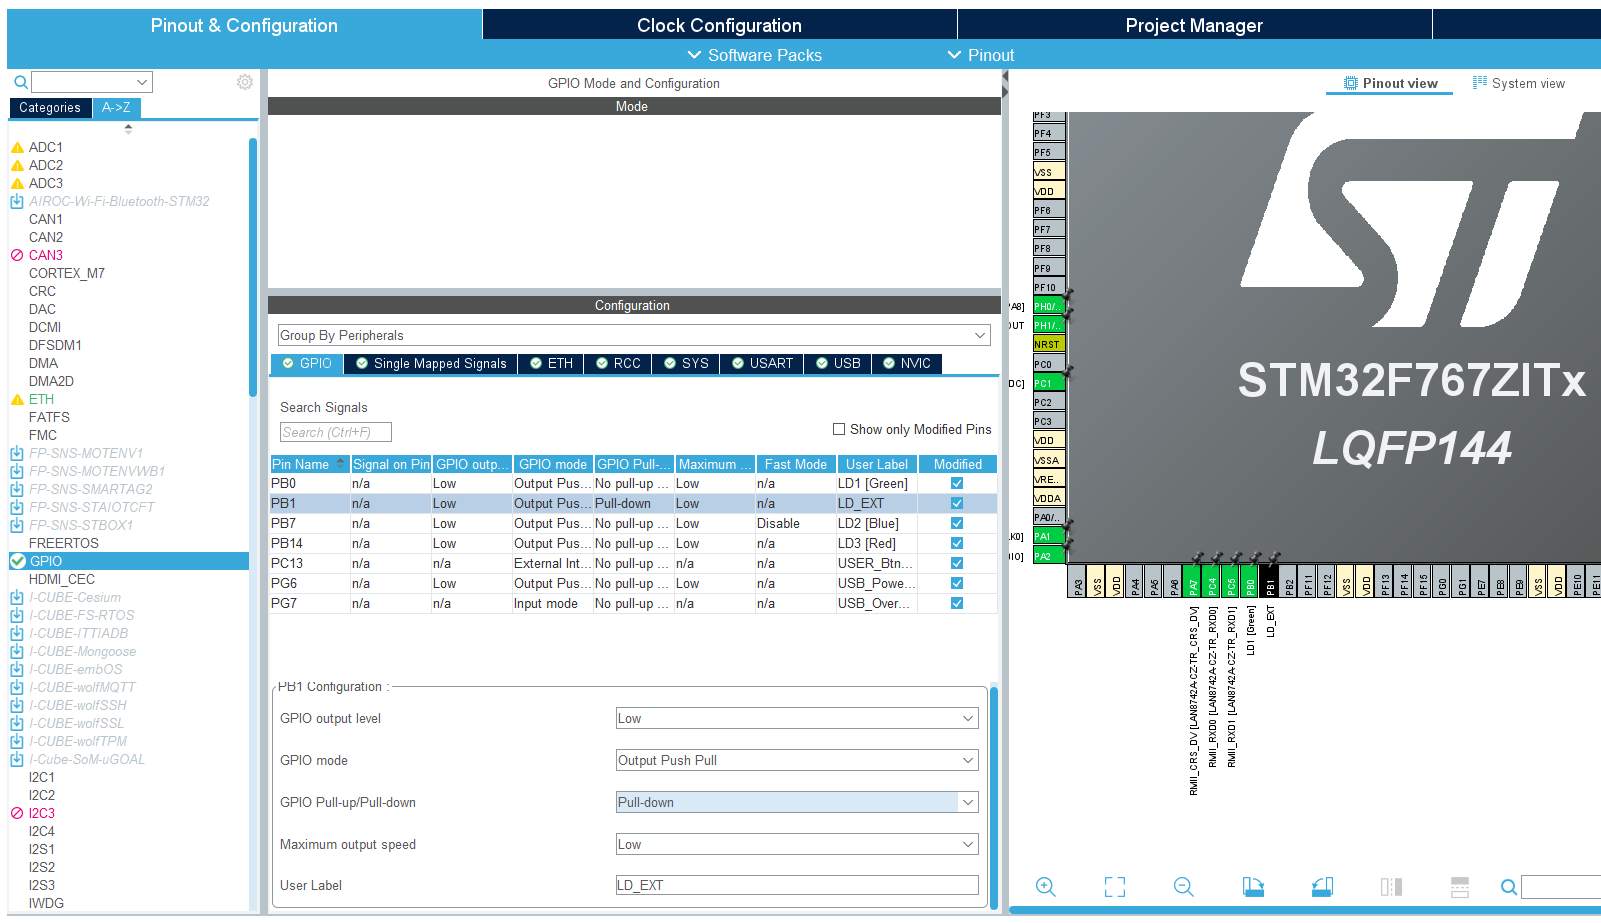Image resolution: width=1601 pixels, height=923 pixels.
Task: Click warning icon beside ADC1
Action: pos(17,147)
